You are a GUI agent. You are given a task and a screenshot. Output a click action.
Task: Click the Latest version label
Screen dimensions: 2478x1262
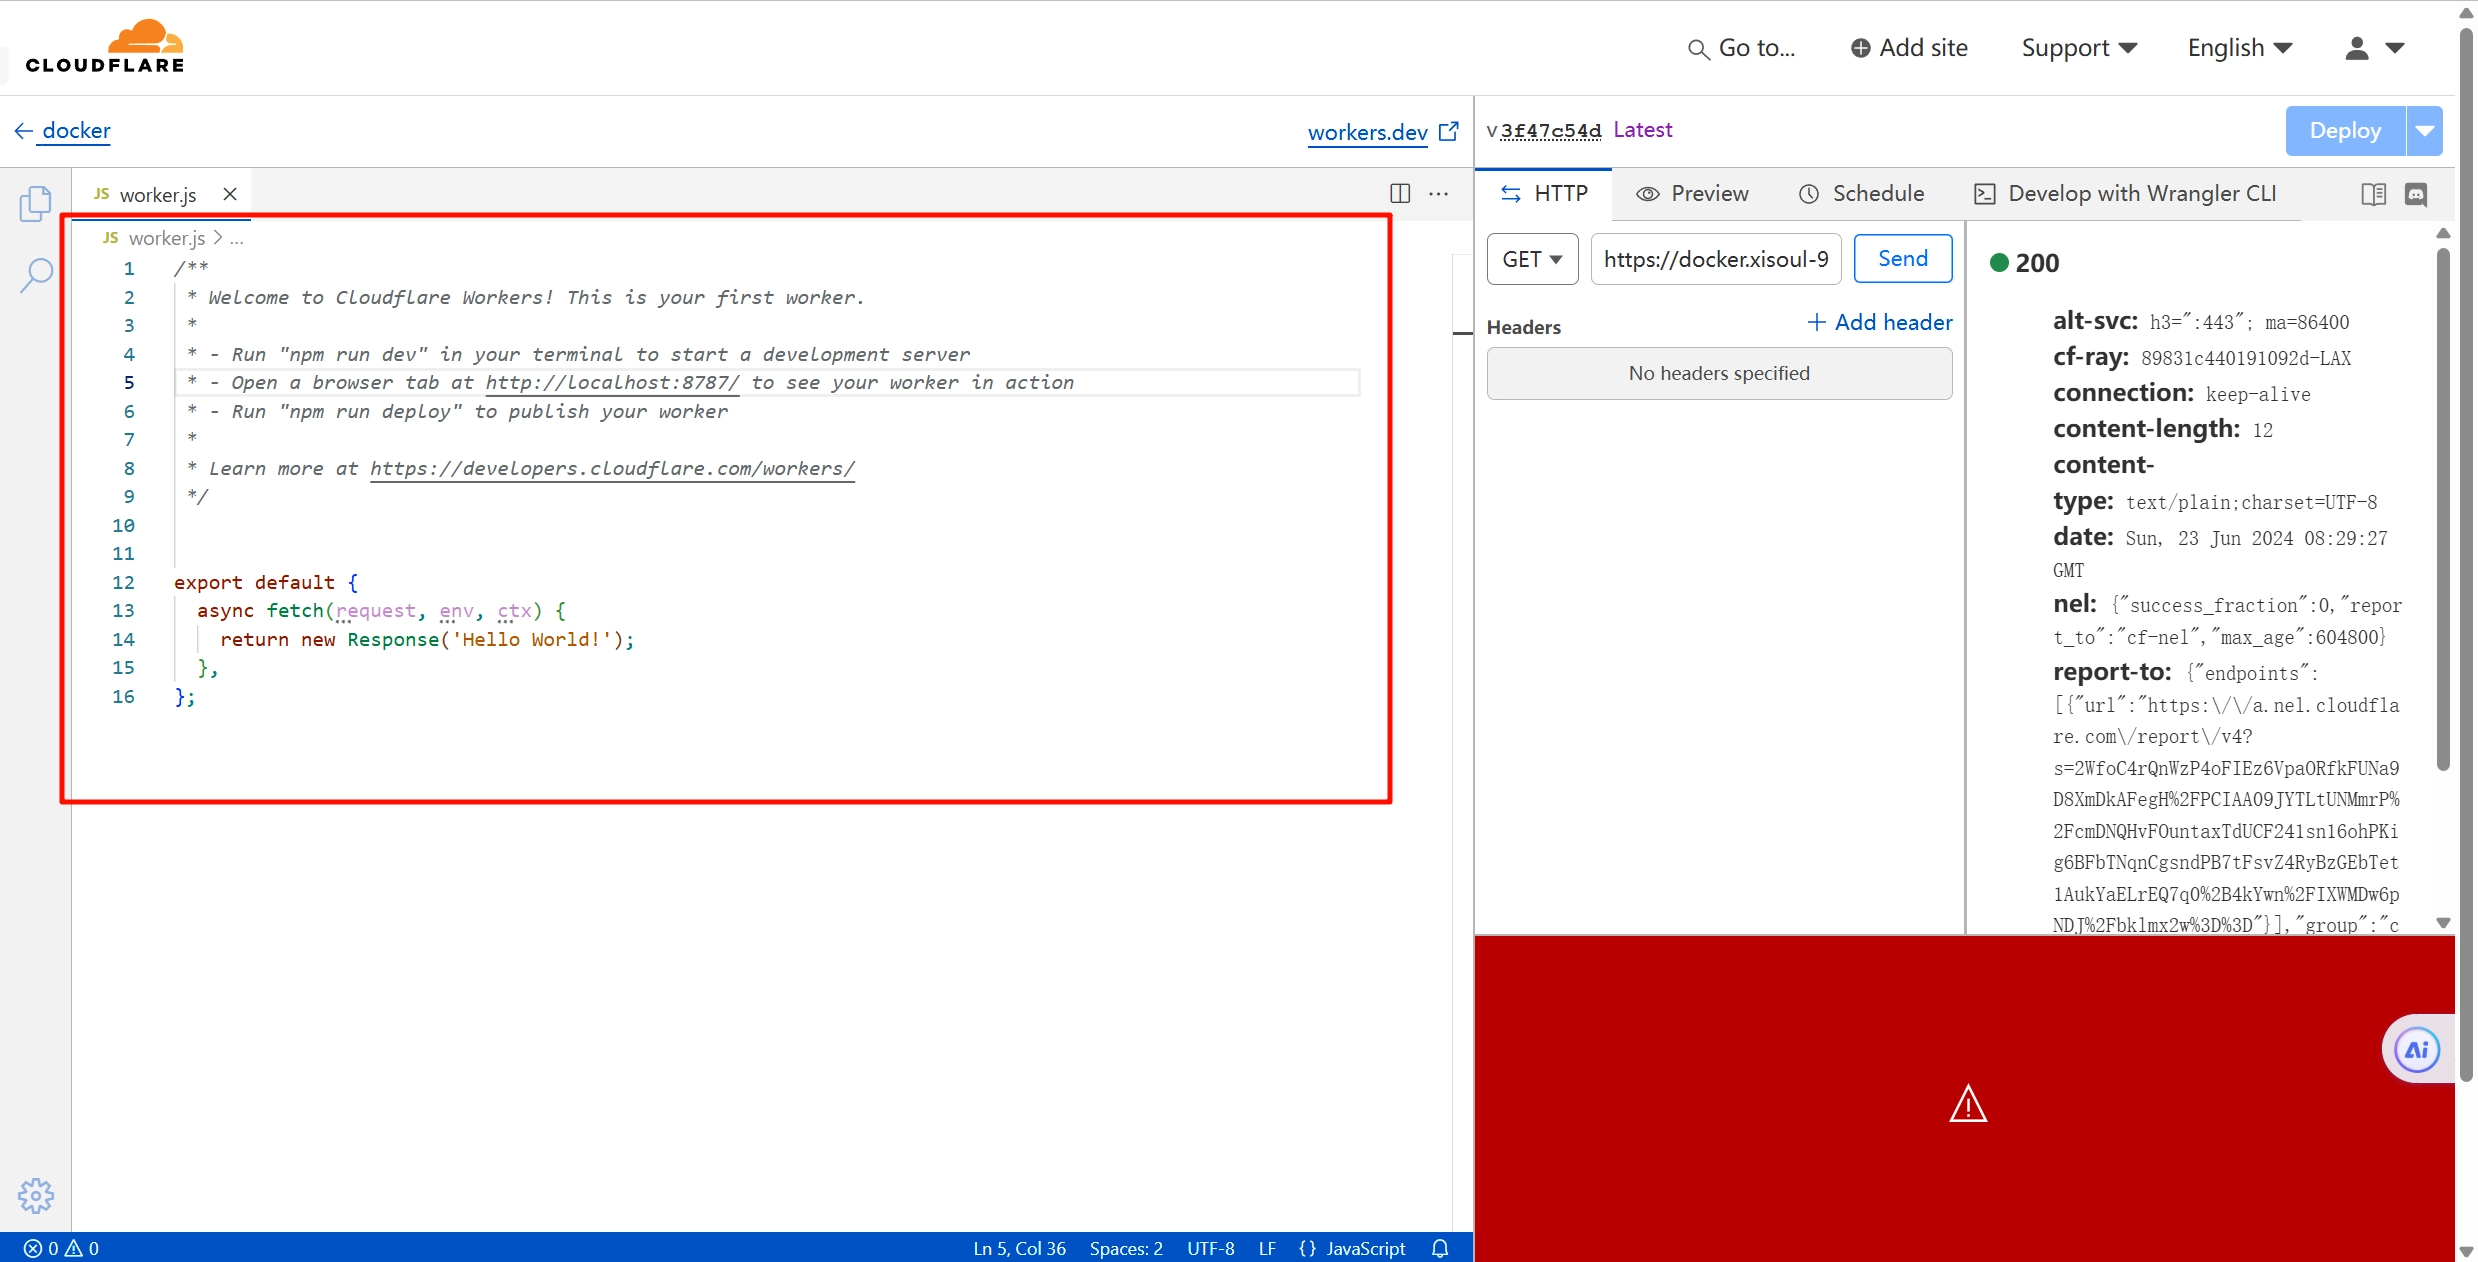1642,130
